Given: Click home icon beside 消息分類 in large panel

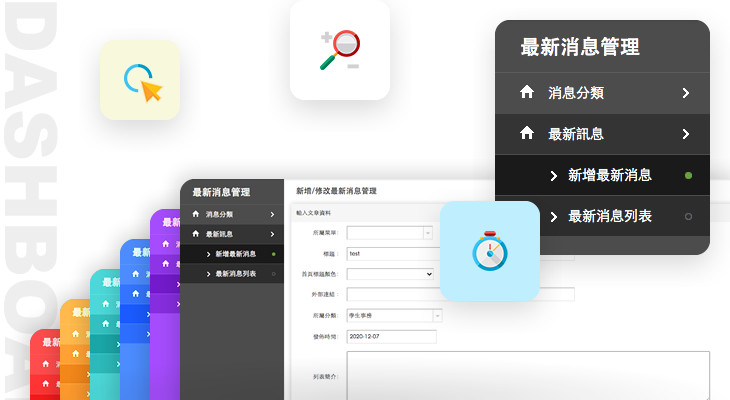Looking at the screenshot, I should click(527, 93).
